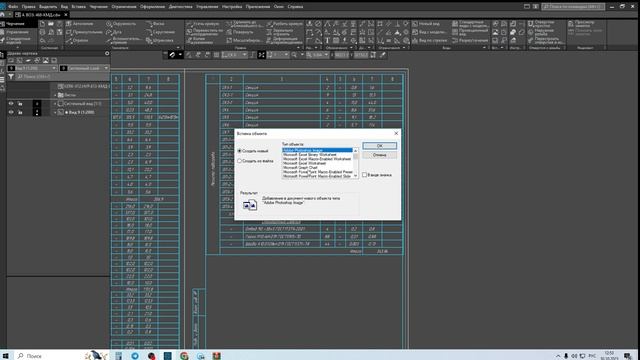Open the Справка menu
The image size is (640, 360).
[295, 7]
